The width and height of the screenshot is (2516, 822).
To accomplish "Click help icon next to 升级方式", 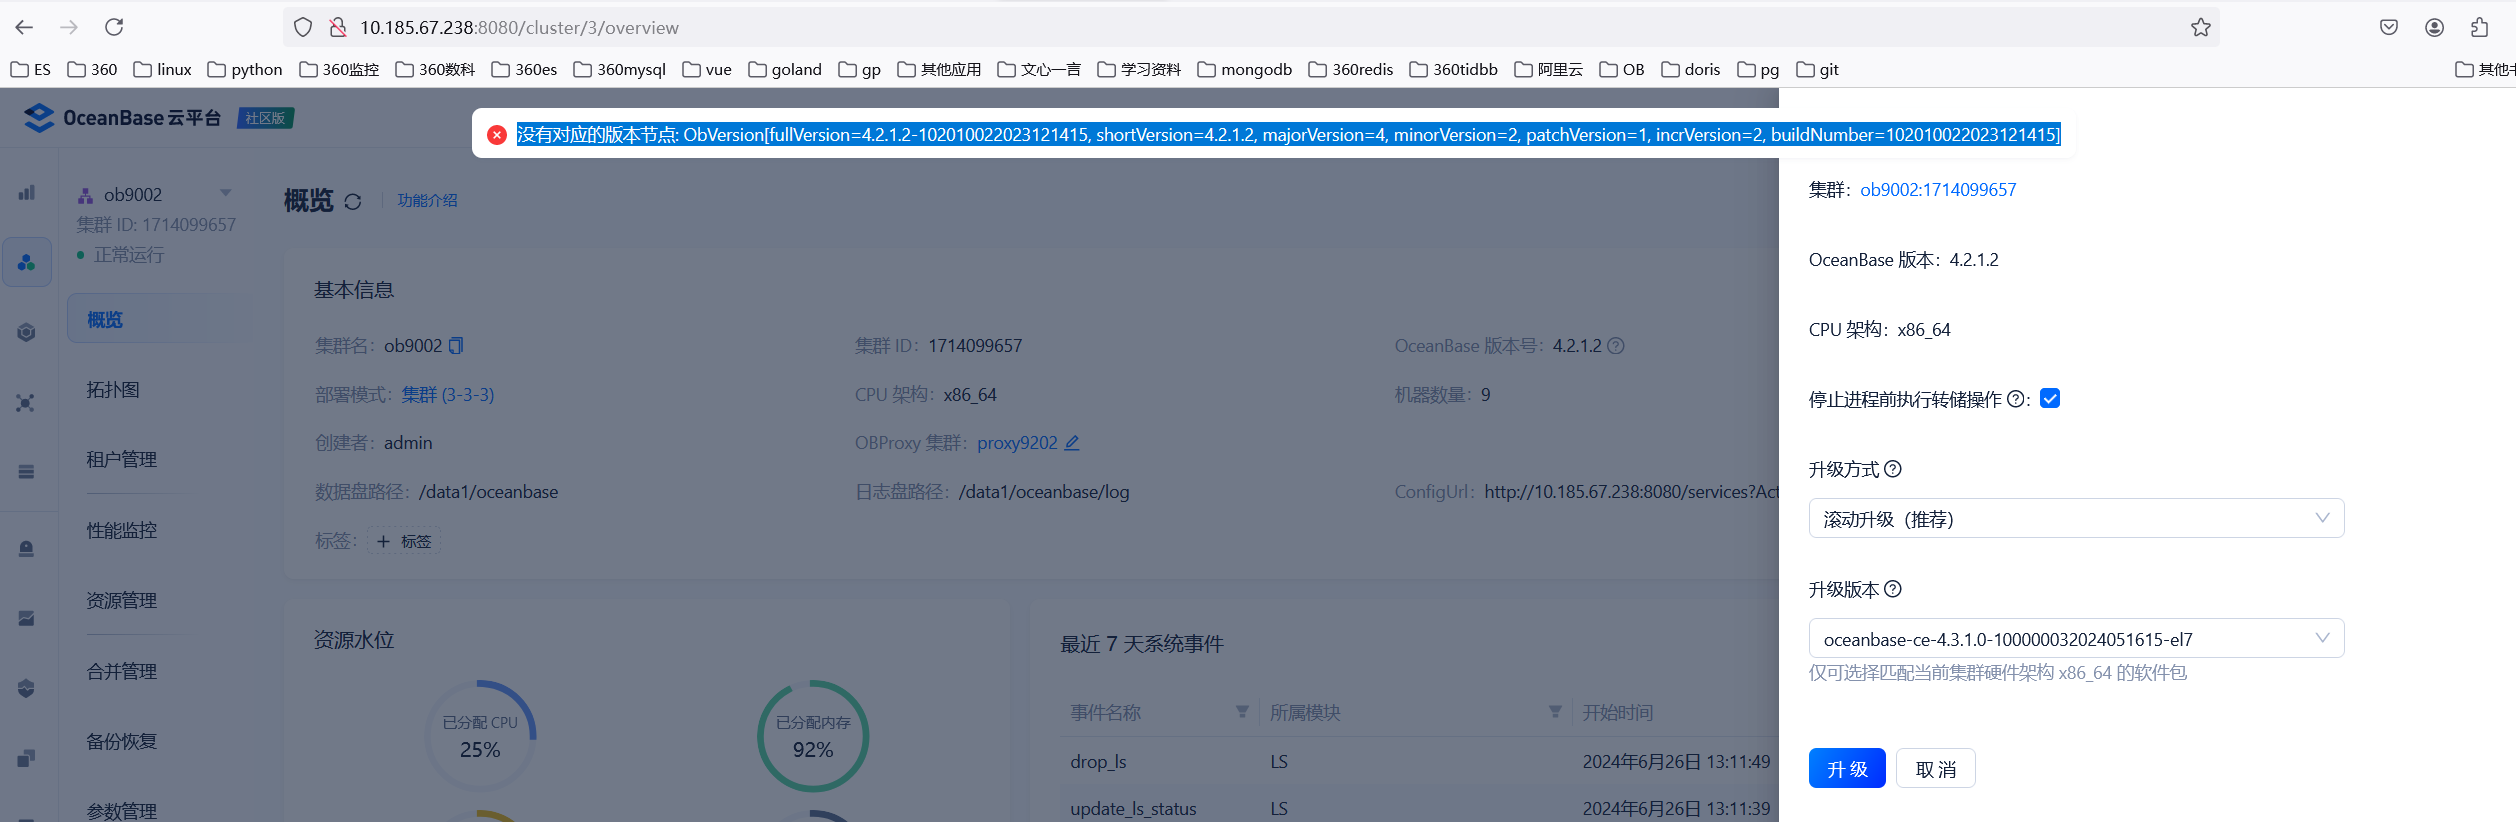I will pos(1893,468).
